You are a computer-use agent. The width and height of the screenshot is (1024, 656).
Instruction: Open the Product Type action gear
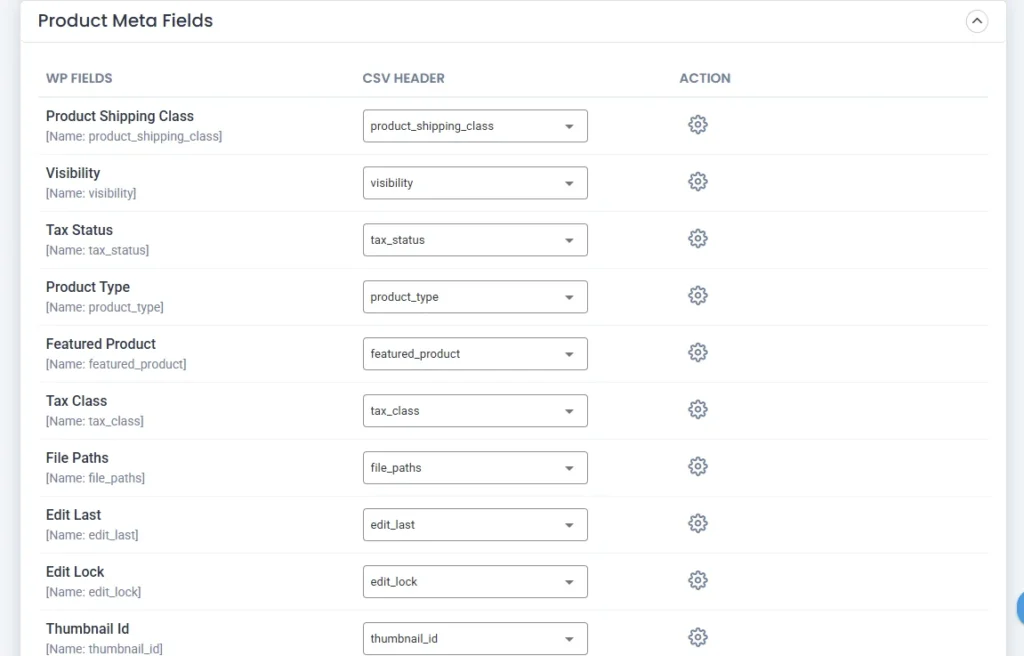coord(698,296)
